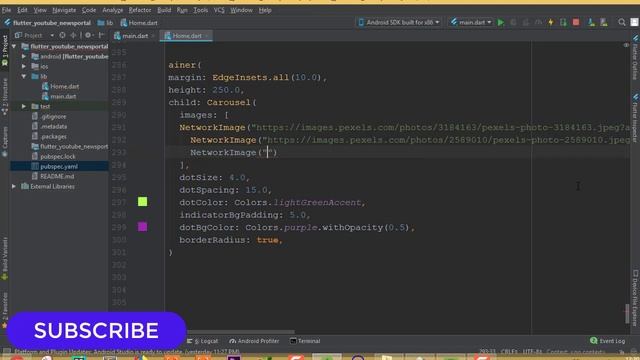Open the AVD Manager toolbar icon
This screenshot has height=360, width=640.
pyautogui.click(x=591, y=22)
